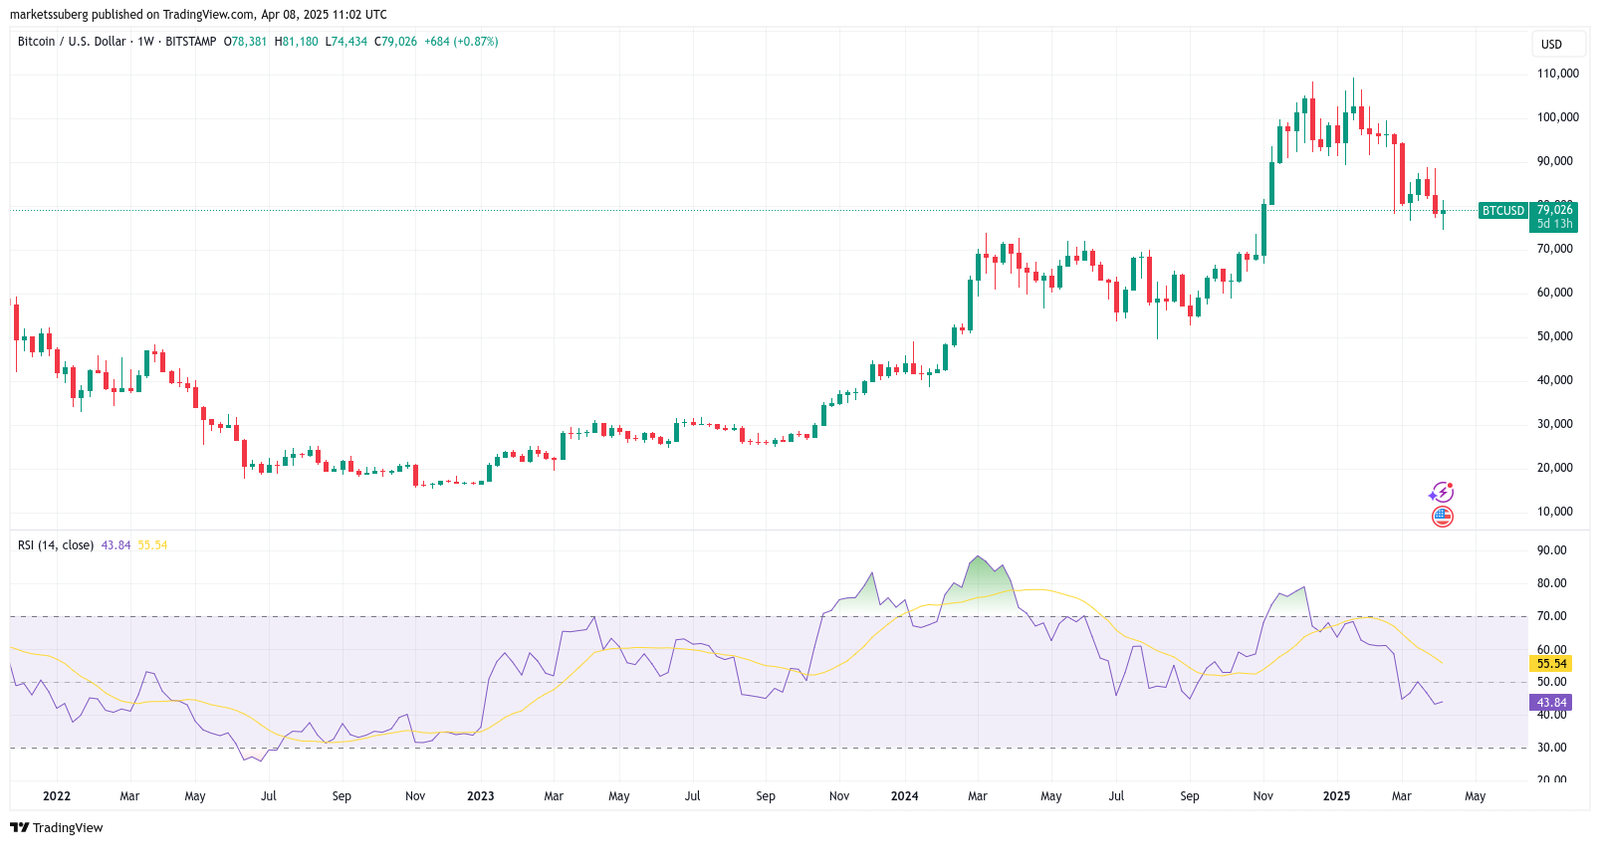
Task: Click the BTCUSD price label tag
Action: [1503, 210]
